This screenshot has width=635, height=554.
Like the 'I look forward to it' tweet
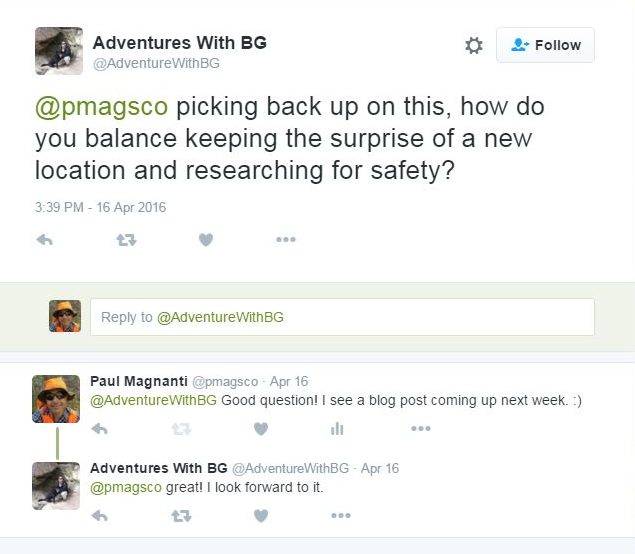261,515
